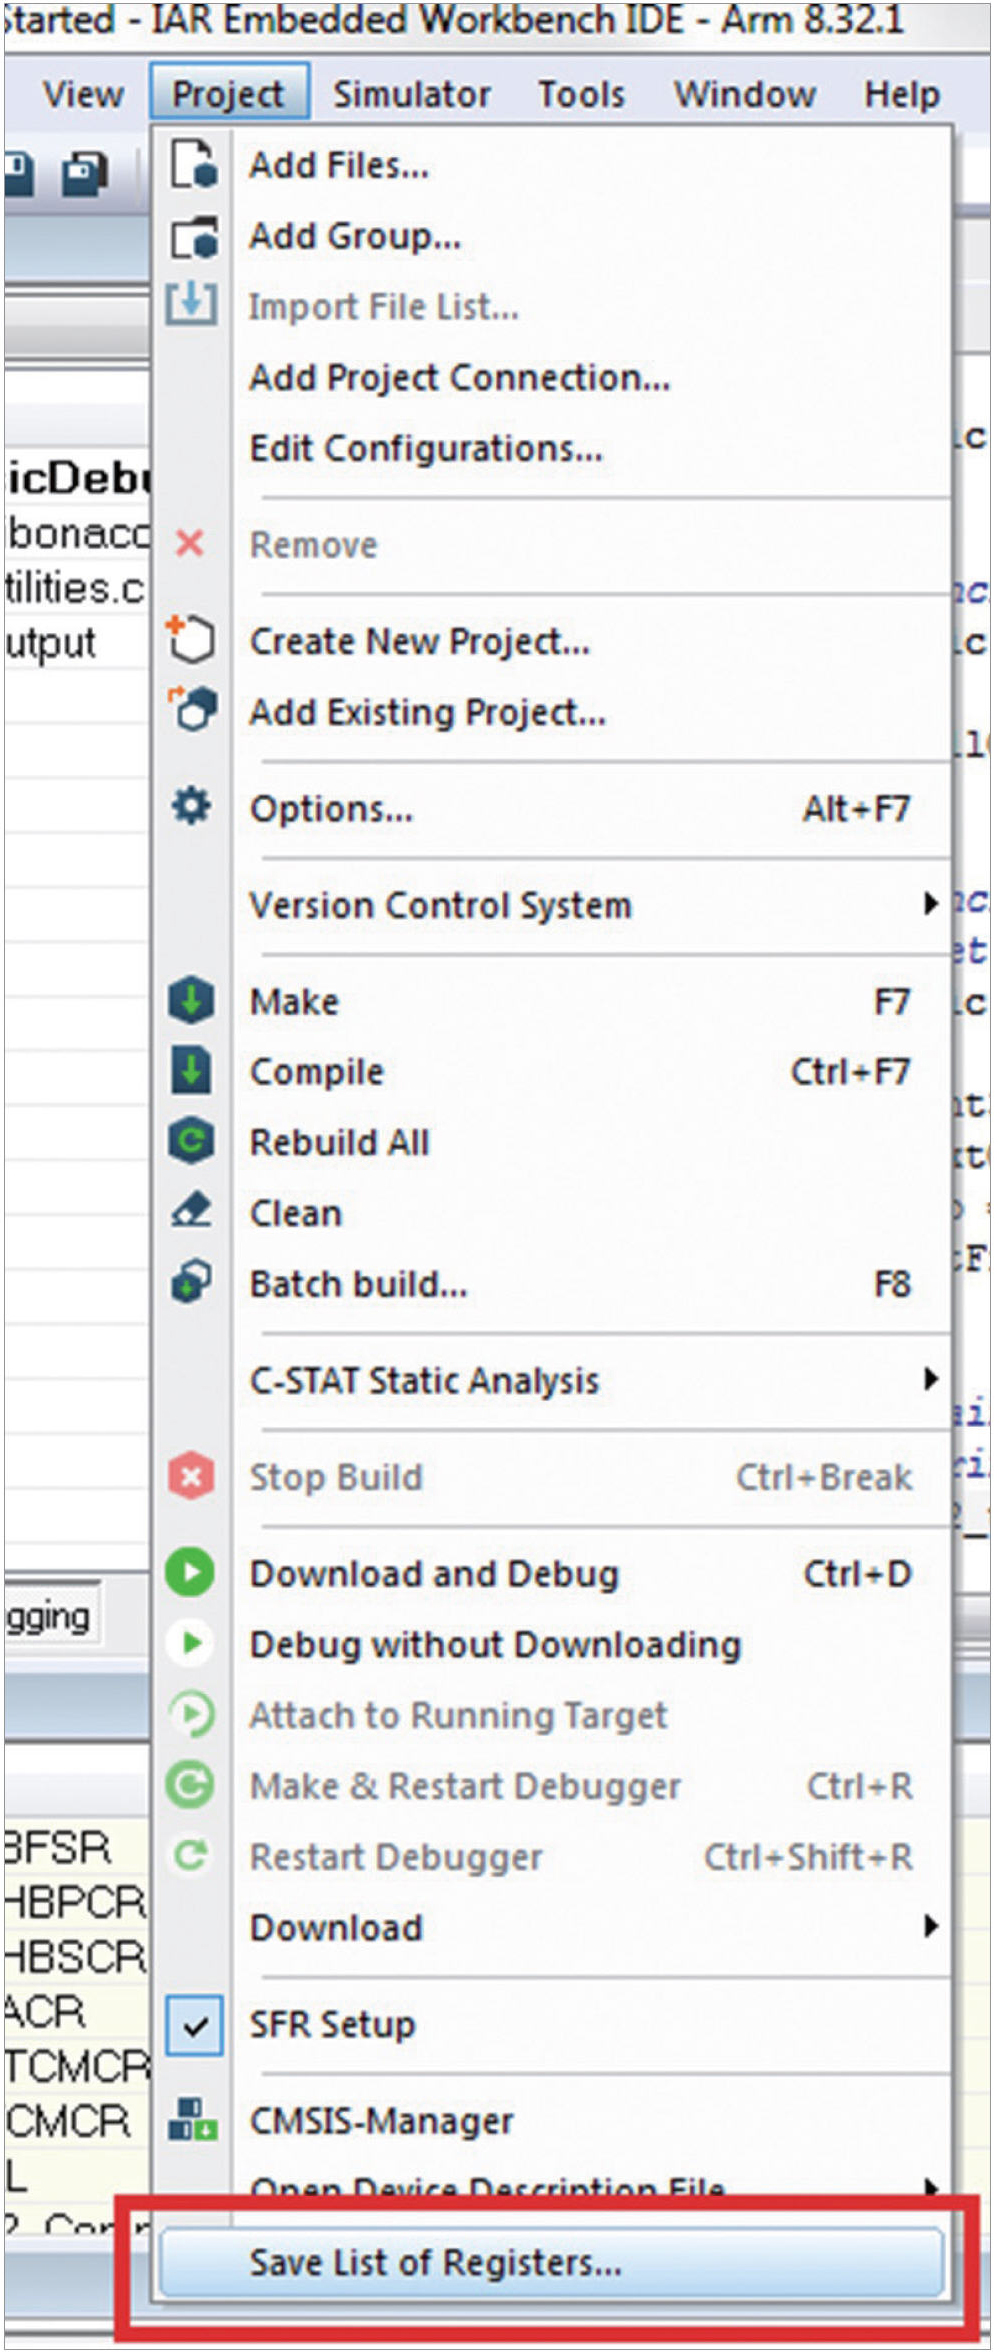Click the CMSIS-Manager icon
This screenshot has width=1000, height=2352.
(x=192, y=2119)
